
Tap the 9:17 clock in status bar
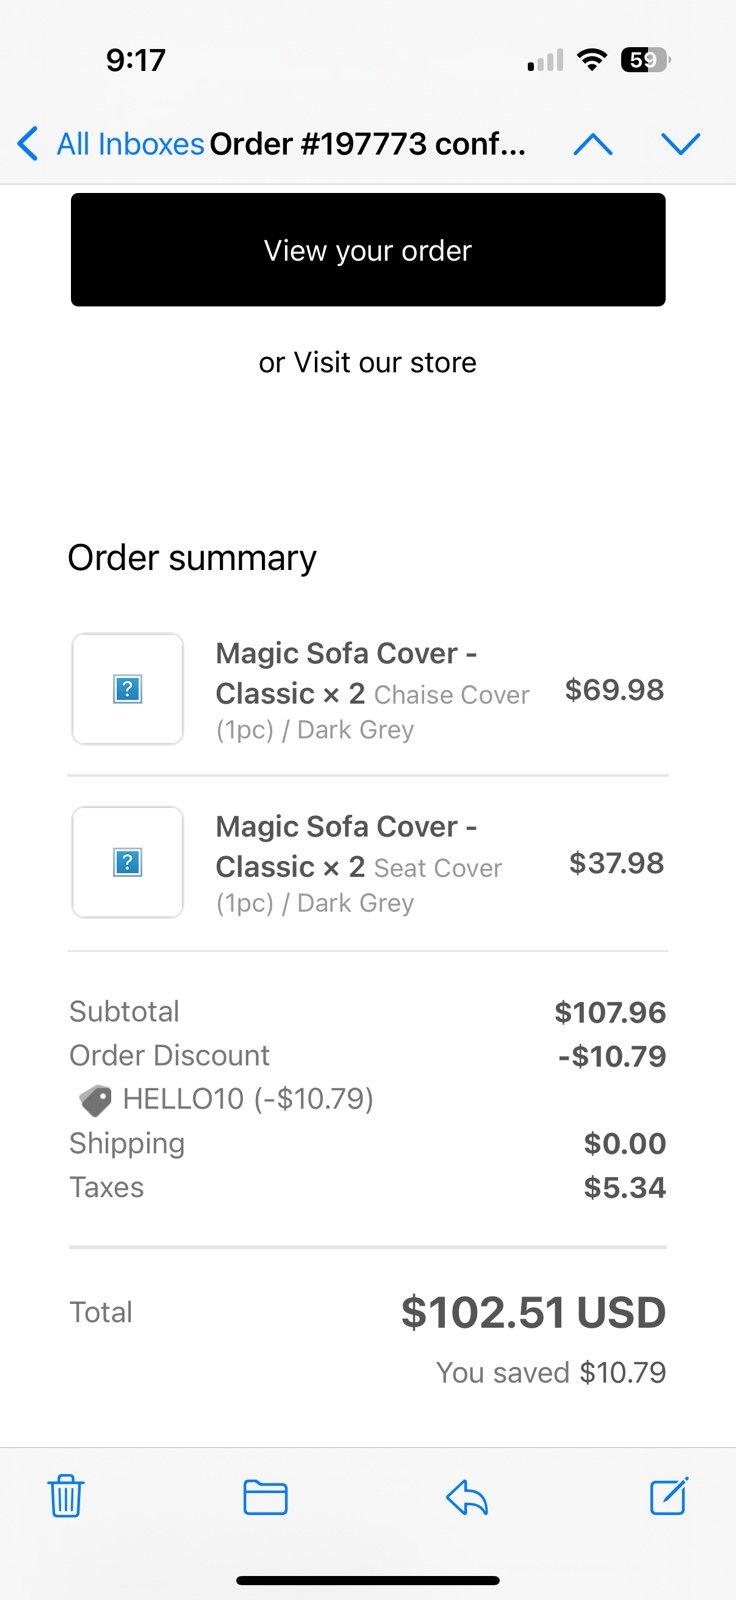(x=136, y=60)
